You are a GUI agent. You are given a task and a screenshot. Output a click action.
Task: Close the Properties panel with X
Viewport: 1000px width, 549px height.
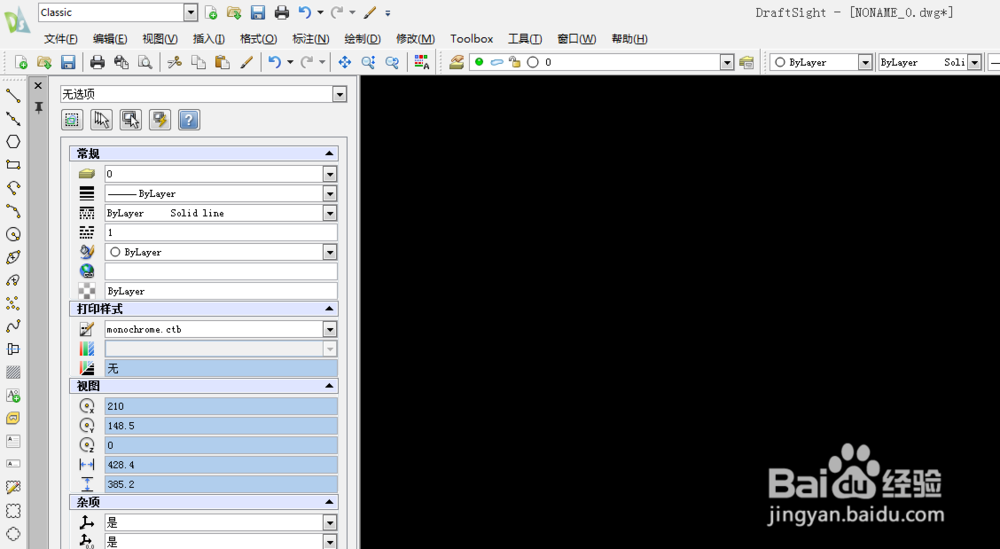(x=38, y=85)
